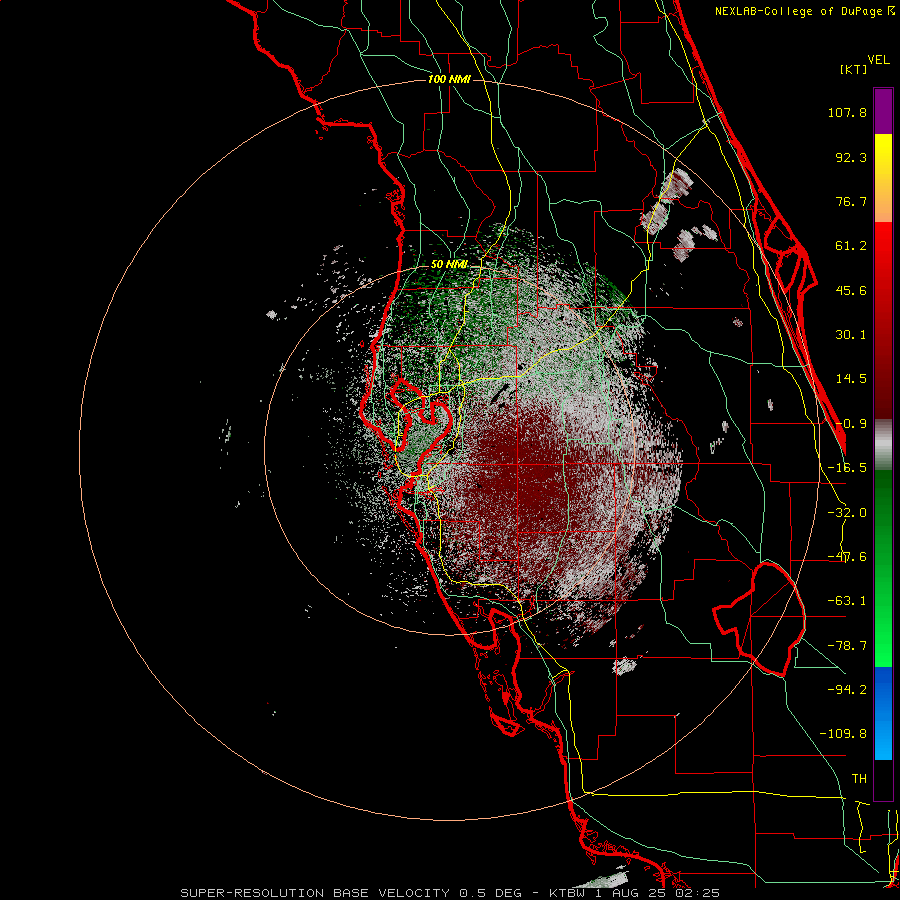Click the VEL legend title
Viewport: 900px width, 900px height.
(878, 60)
